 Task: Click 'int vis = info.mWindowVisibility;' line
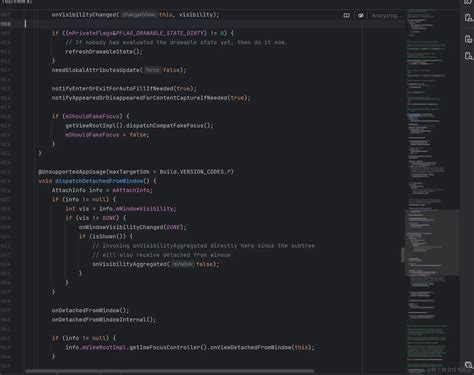(x=121, y=209)
